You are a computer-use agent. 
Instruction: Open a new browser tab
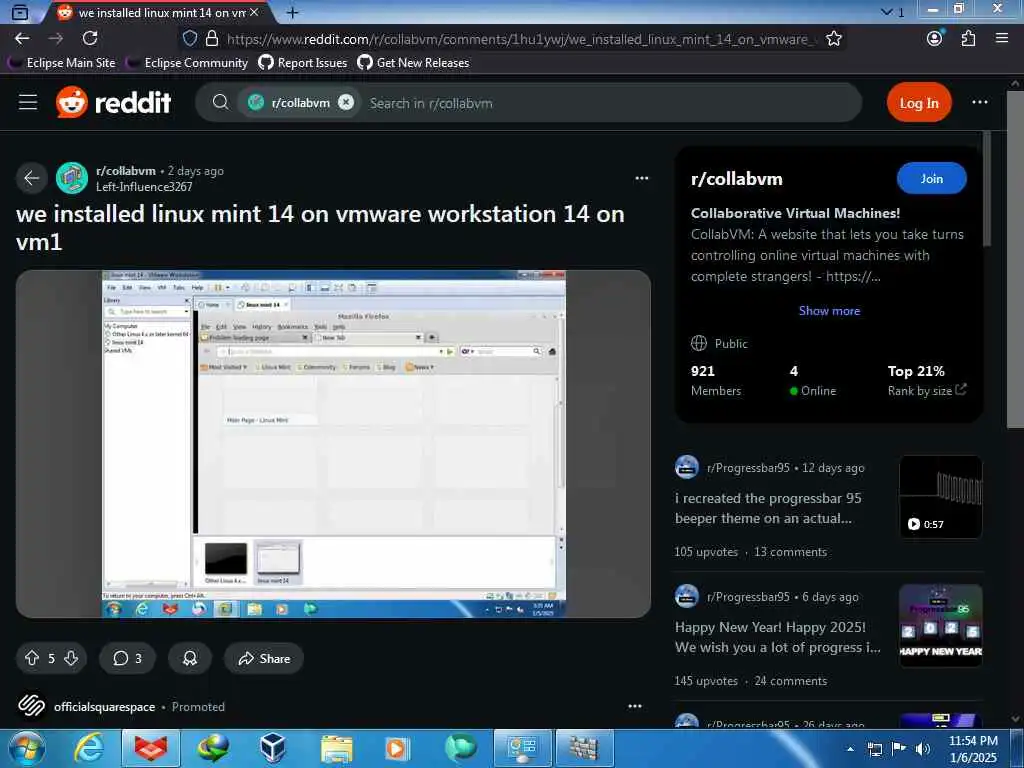click(293, 12)
